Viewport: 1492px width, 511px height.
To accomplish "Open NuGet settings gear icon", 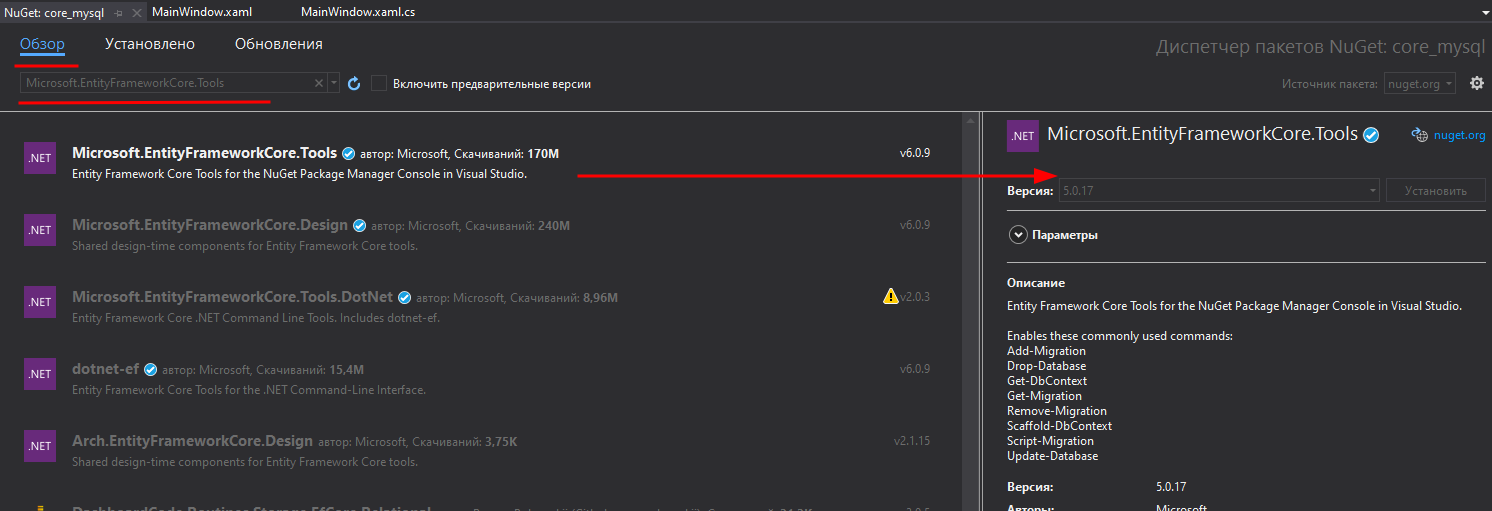I will [1476, 84].
